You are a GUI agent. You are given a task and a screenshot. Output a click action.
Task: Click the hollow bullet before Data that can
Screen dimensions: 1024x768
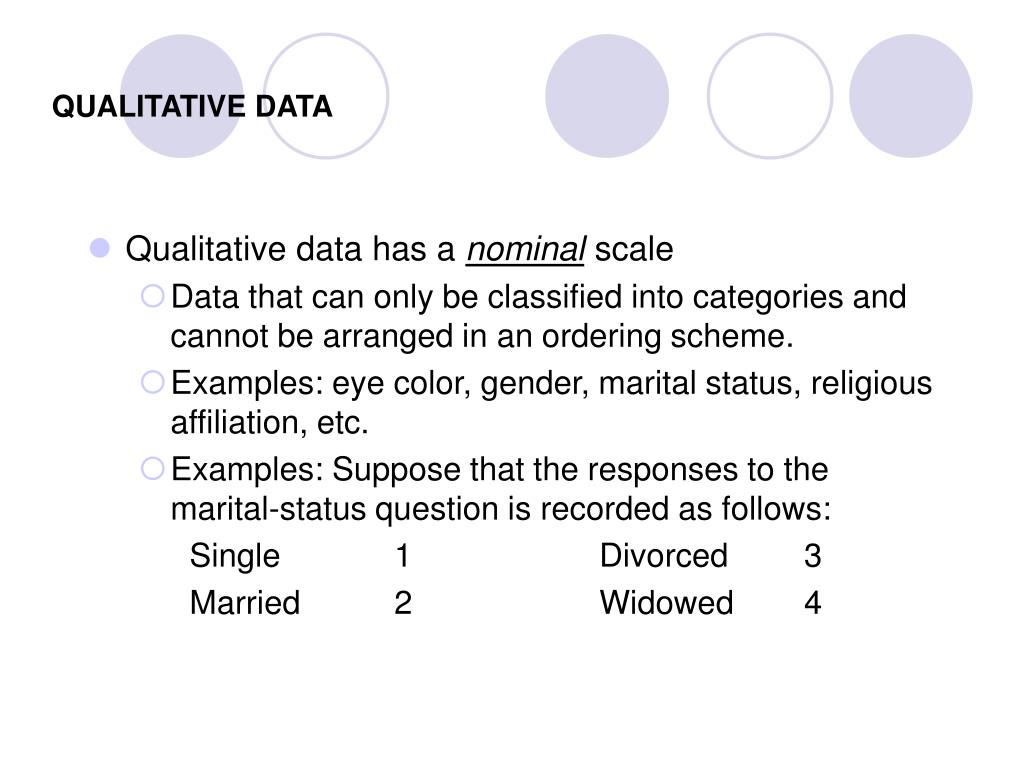click(x=152, y=296)
